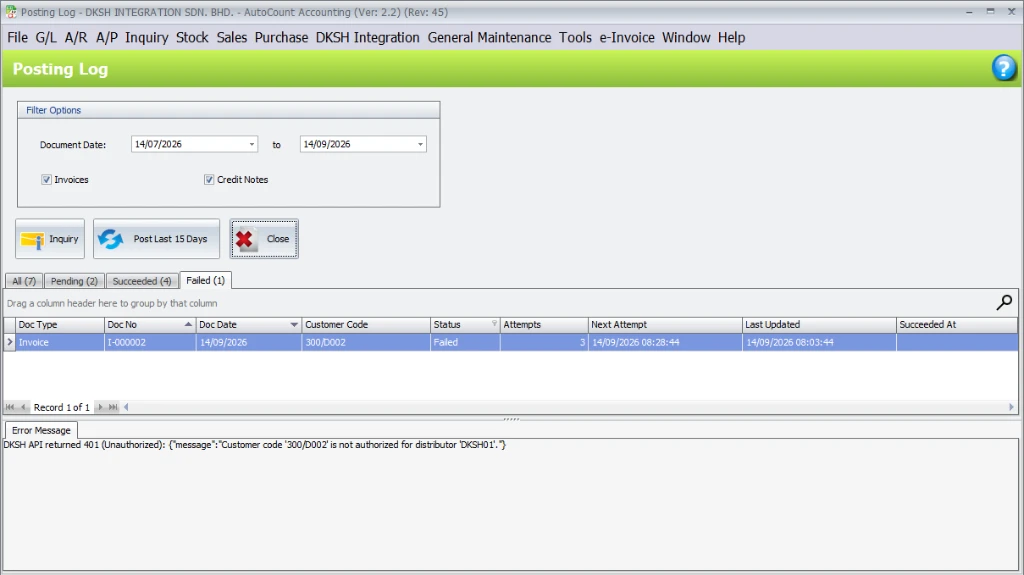Click the Last Updated column header
The image size is (1024, 575).
[819, 325]
